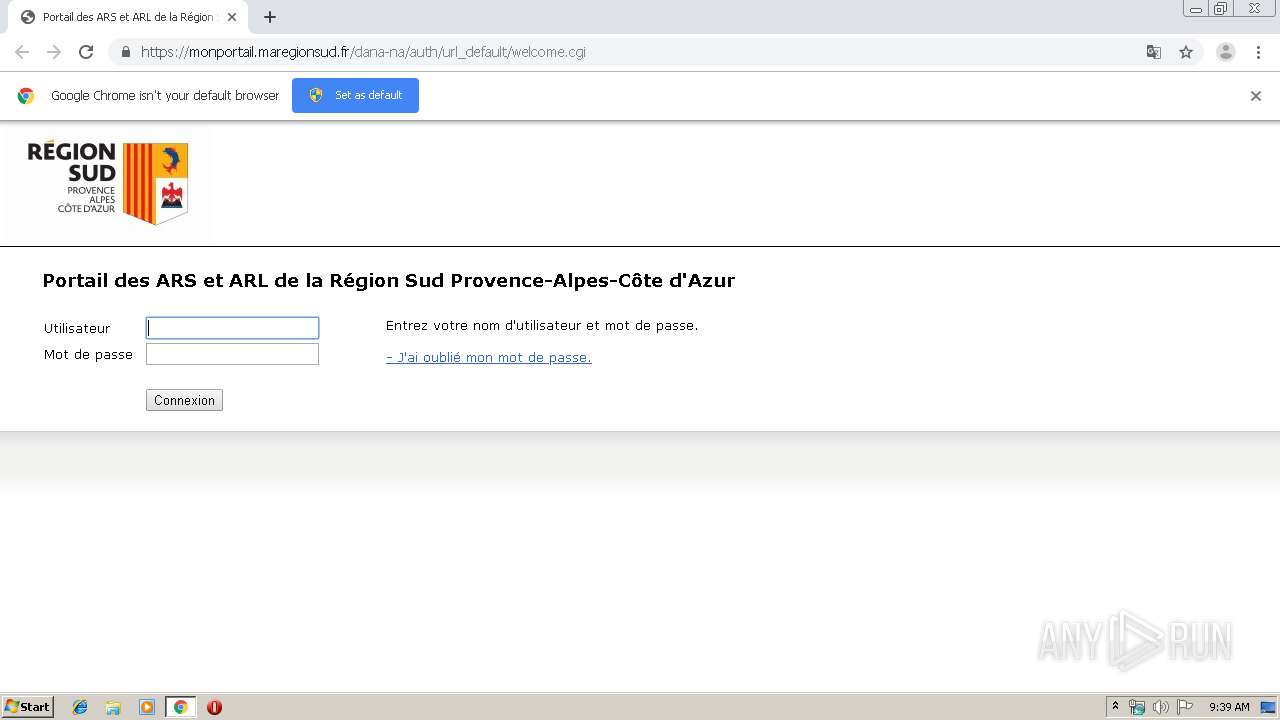Select the Portail des ARS et ARL tab

(126, 17)
